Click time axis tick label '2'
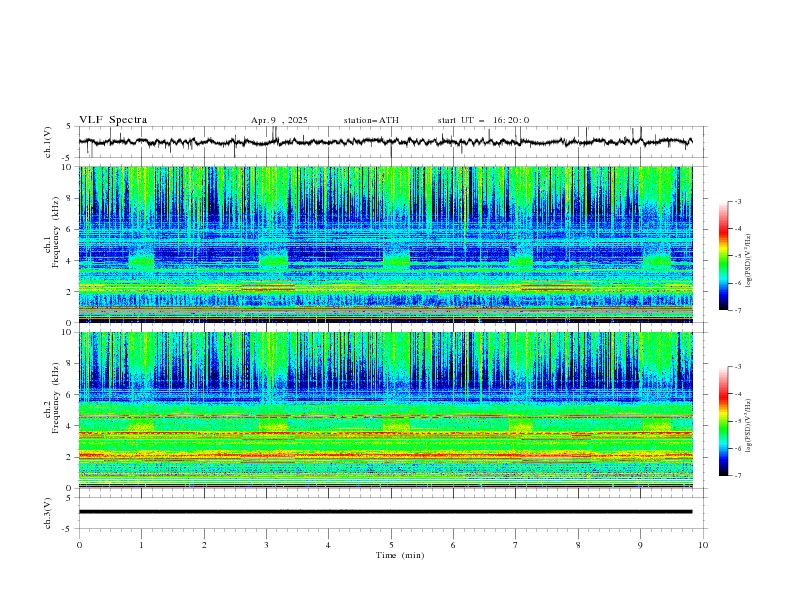The width and height of the screenshot is (792, 612). 204,545
